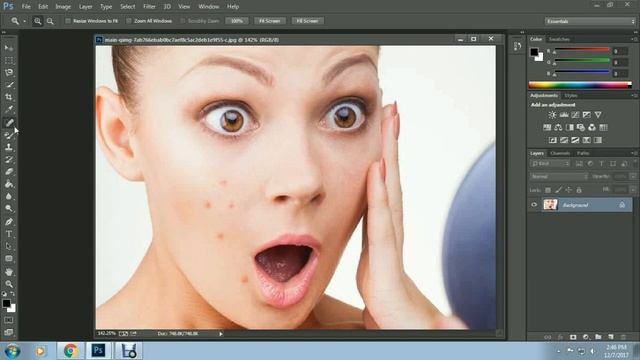Add a Threshold adjustment
The height and width of the screenshot is (360, 640).
(575, 140)
